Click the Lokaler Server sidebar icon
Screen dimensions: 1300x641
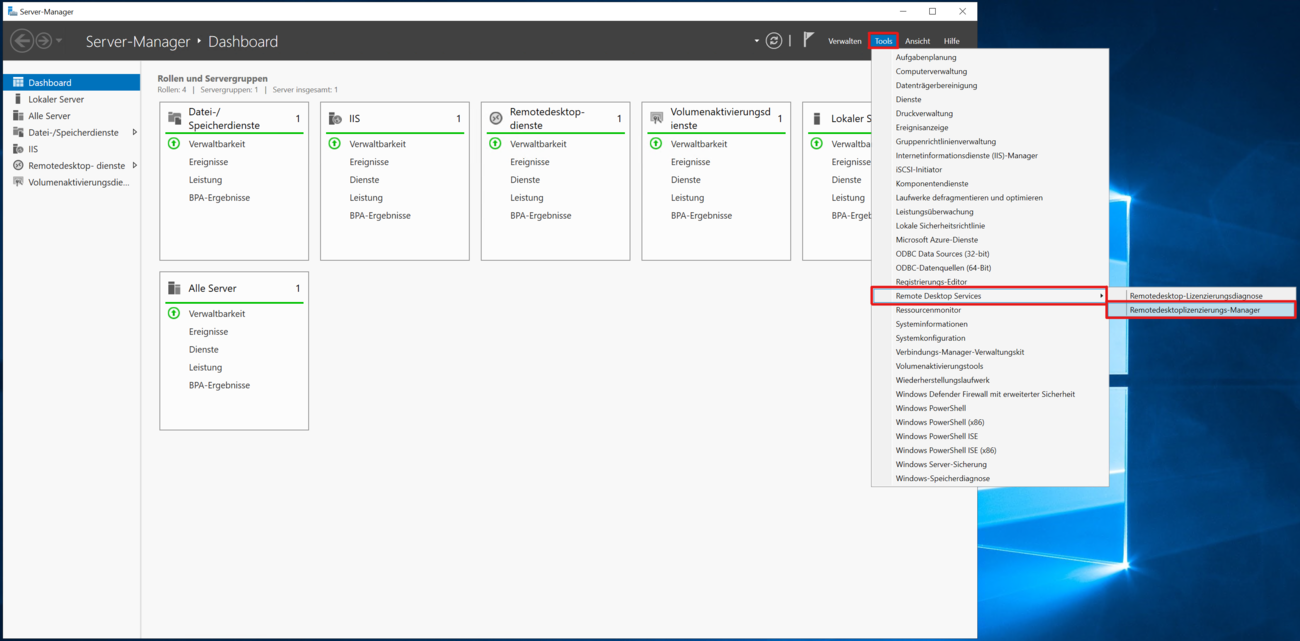coord(18,99)
